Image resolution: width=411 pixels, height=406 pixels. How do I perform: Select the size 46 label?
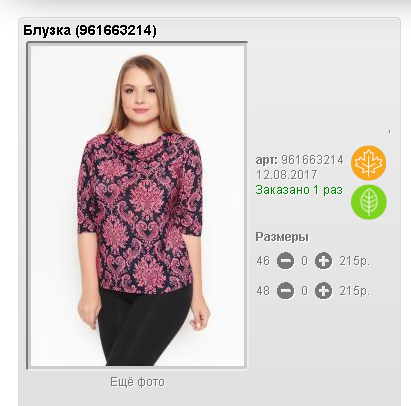[x=263, y=261]
